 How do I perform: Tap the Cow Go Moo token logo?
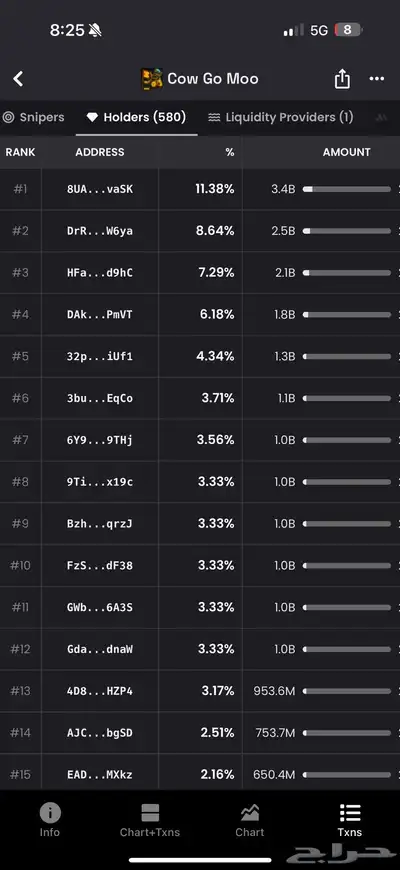coord(151,79)
